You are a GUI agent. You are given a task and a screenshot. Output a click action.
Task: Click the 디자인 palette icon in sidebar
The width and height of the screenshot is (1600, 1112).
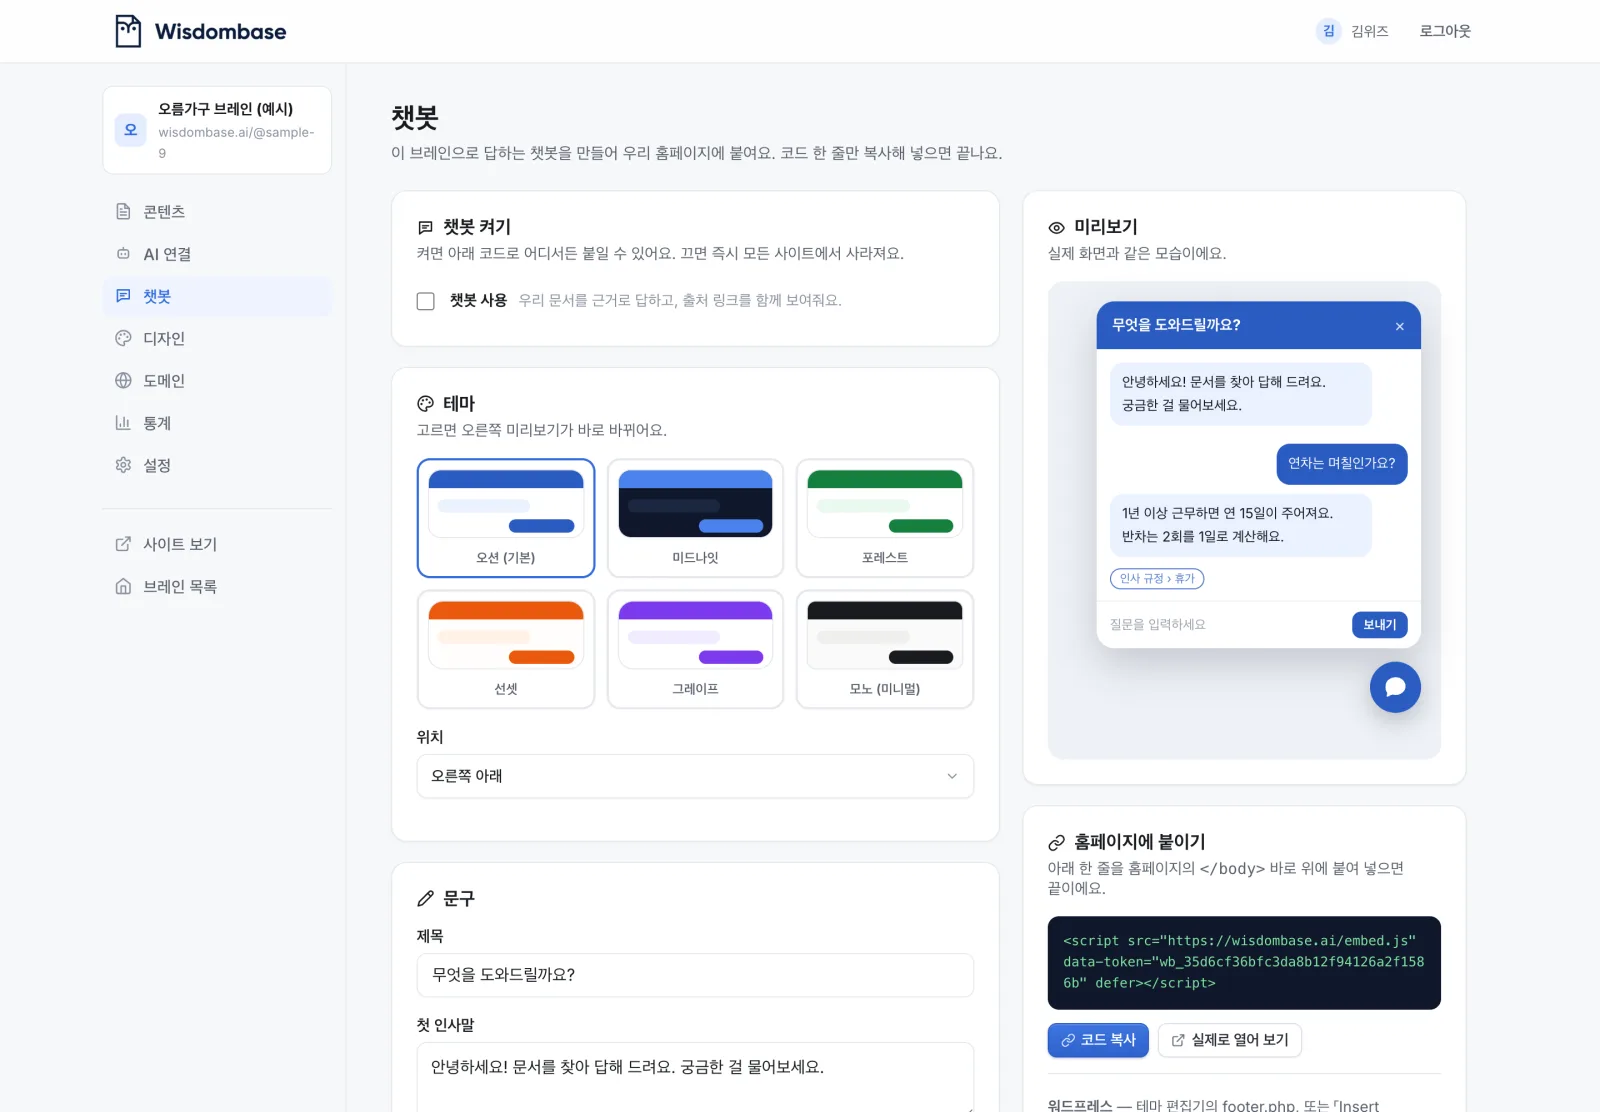click(123, 338)
